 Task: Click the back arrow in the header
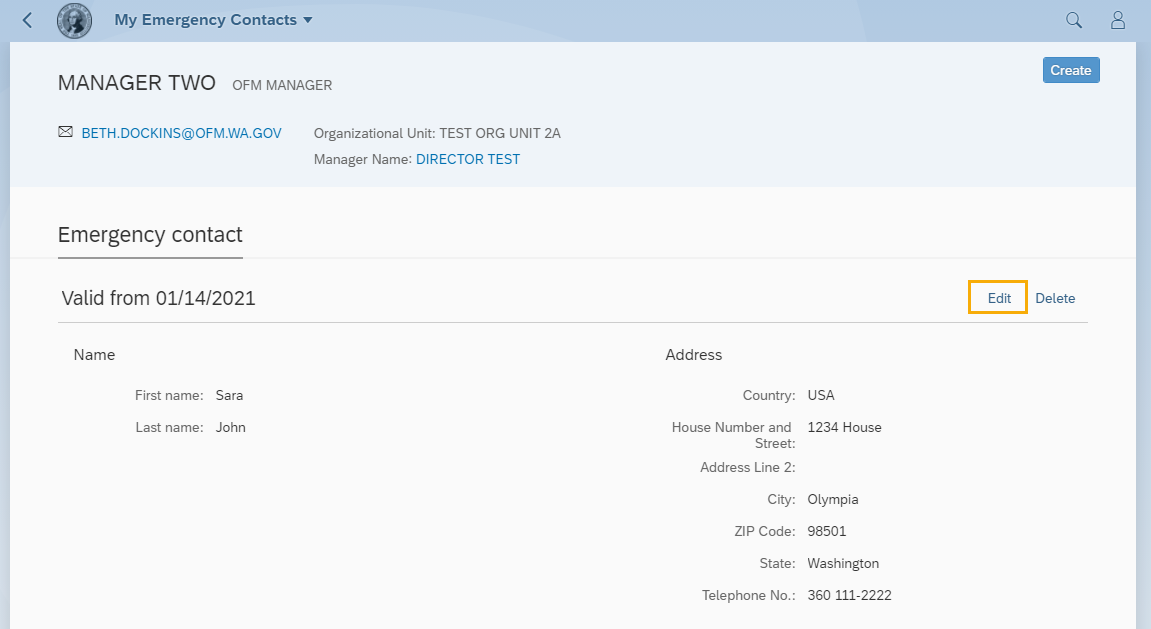point(27,20)
